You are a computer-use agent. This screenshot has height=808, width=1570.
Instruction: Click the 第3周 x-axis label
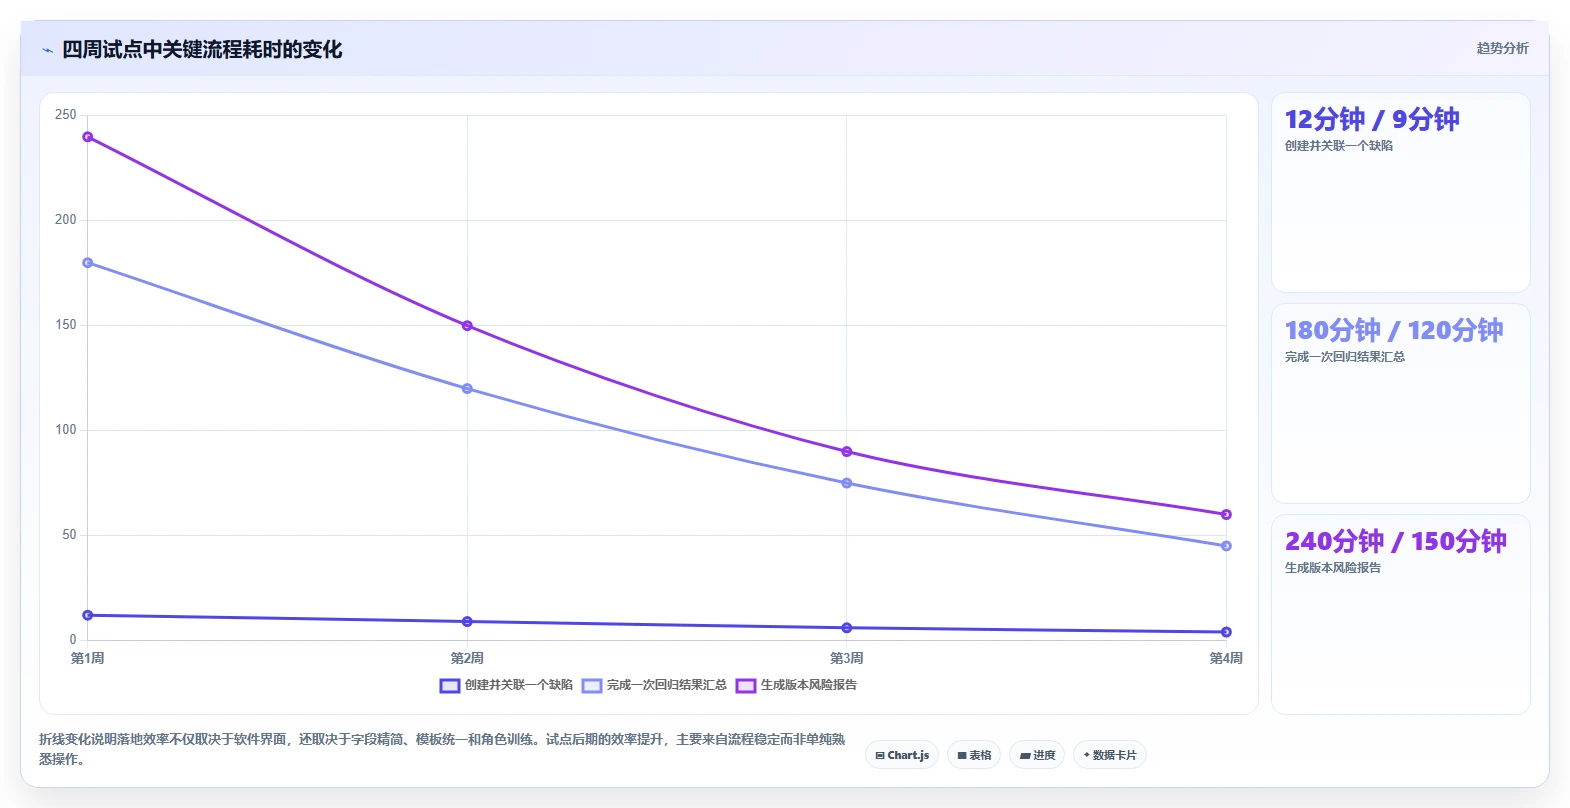pyautogui.click(x=847, y=658)
